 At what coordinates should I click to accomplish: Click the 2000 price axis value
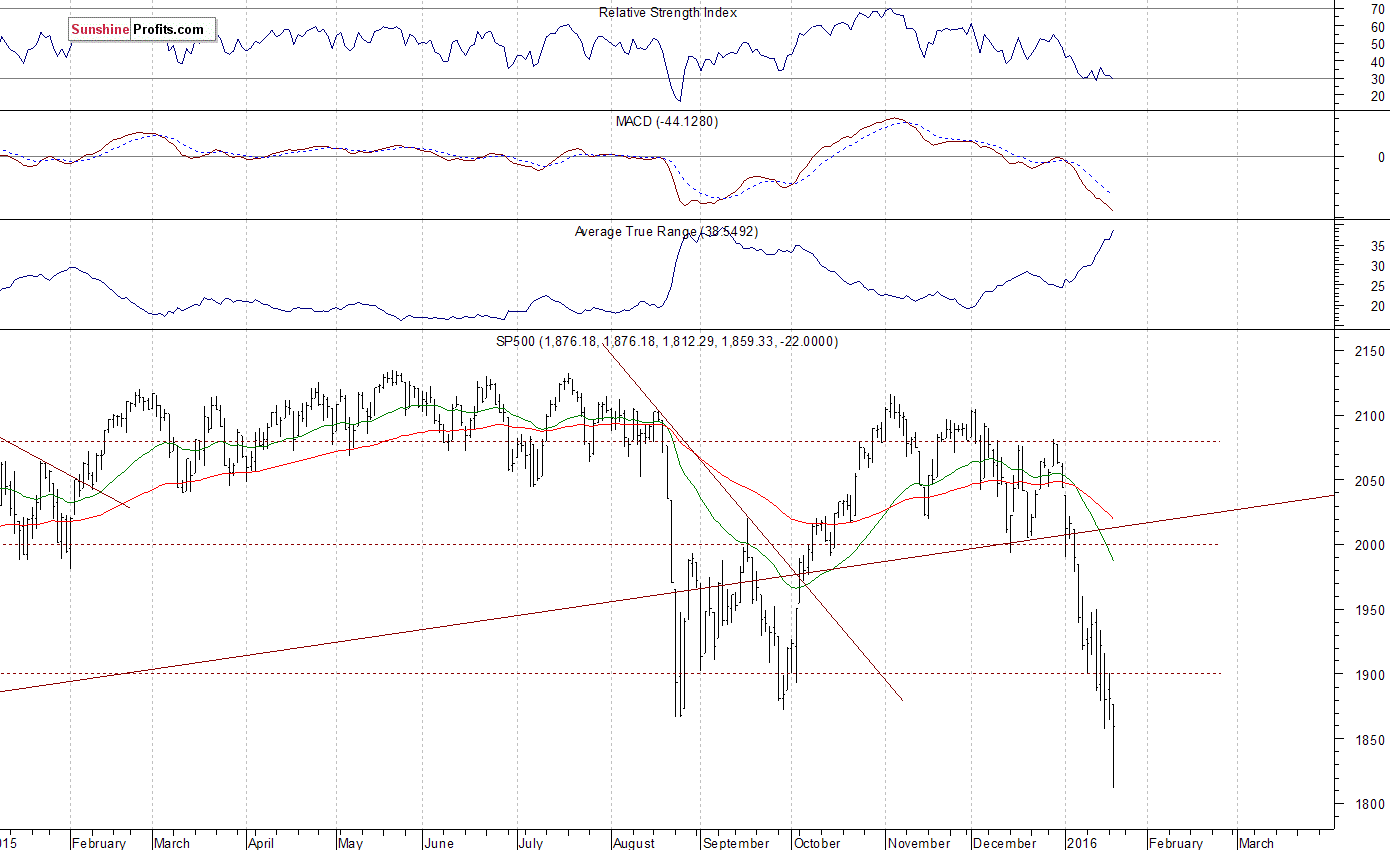pyautogui.click(x=1369, y=545)
